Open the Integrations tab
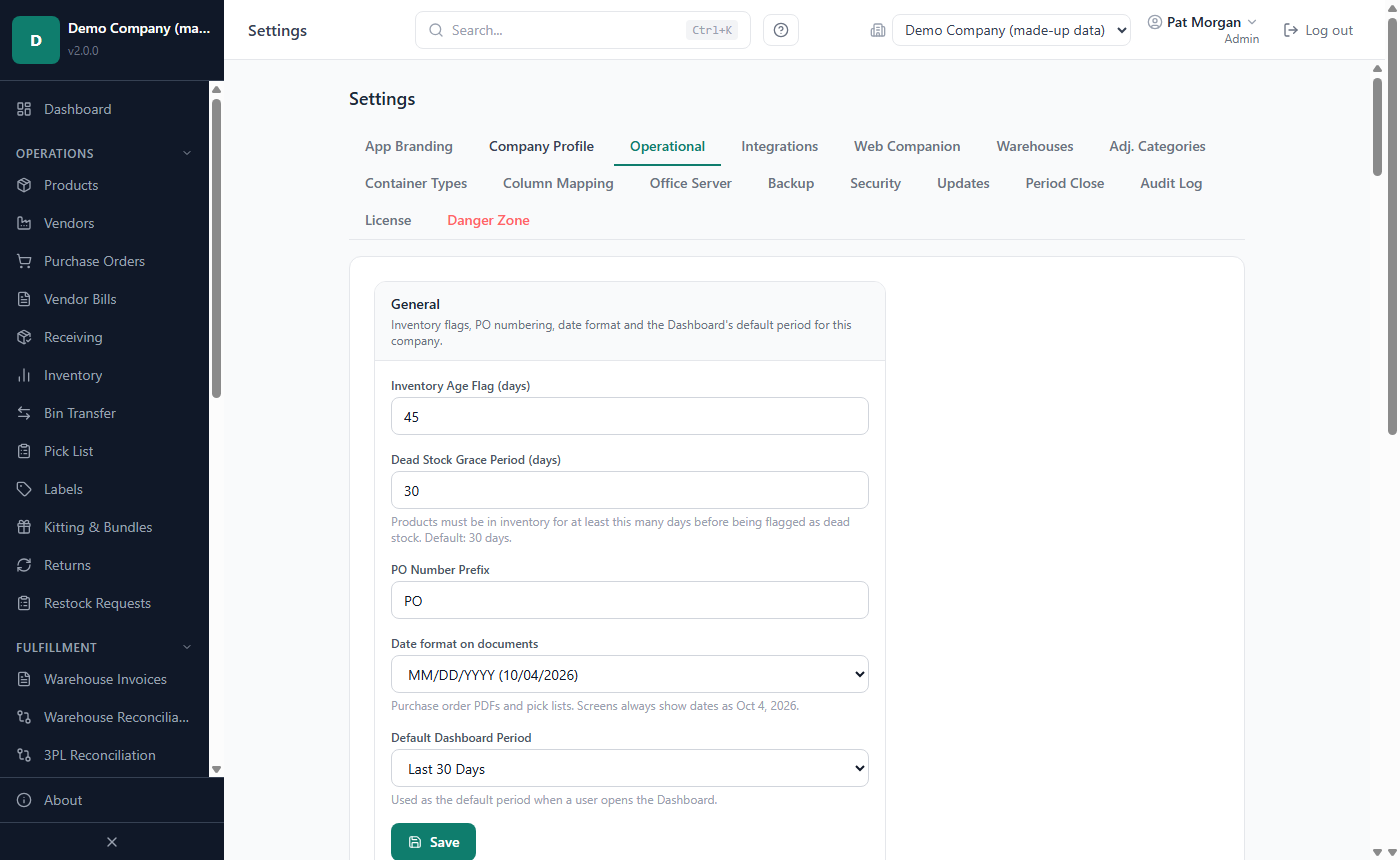 coord(779,146)
